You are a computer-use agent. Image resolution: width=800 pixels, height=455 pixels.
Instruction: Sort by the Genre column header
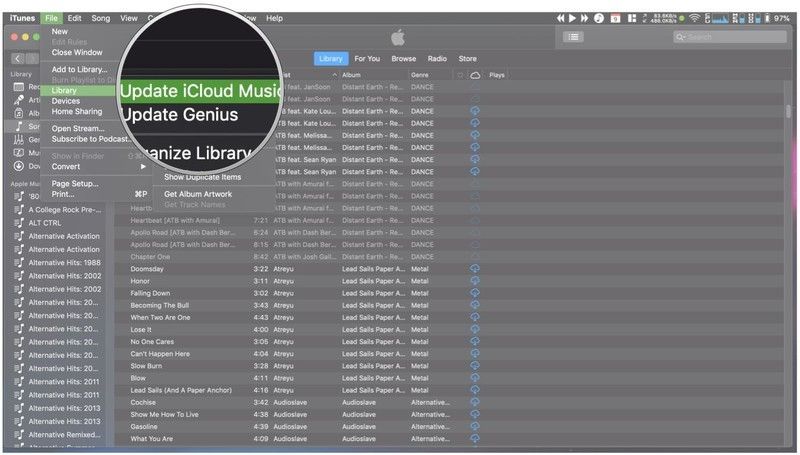point(419,75)
